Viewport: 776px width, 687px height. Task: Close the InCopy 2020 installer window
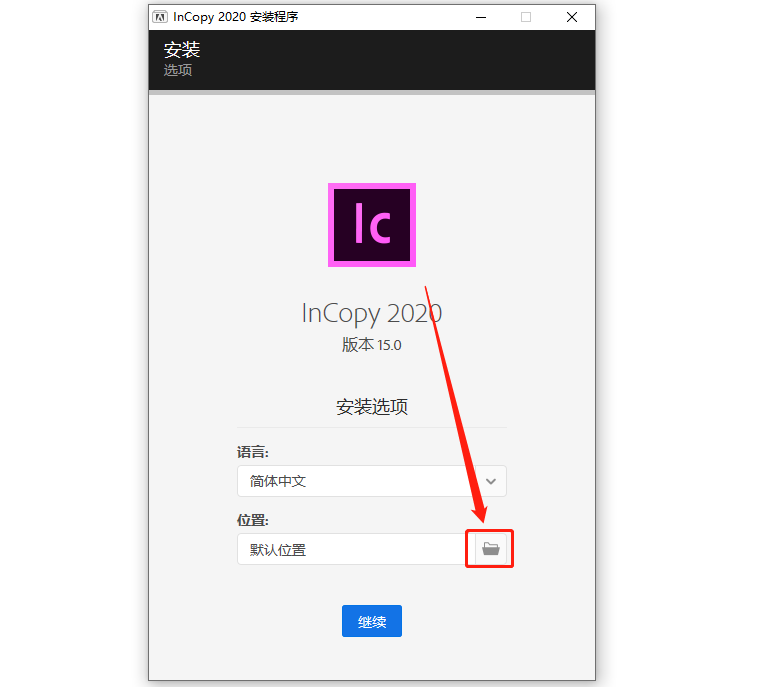click(x=572, y=17)
